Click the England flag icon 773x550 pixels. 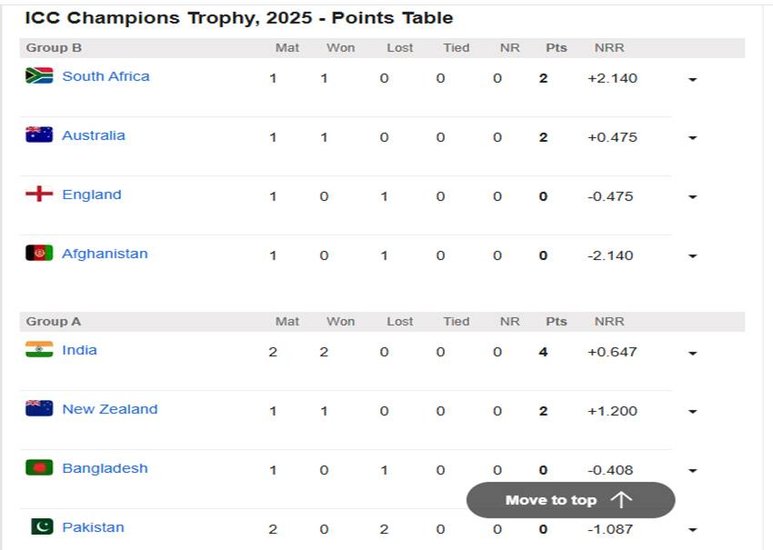click(39, 194)
